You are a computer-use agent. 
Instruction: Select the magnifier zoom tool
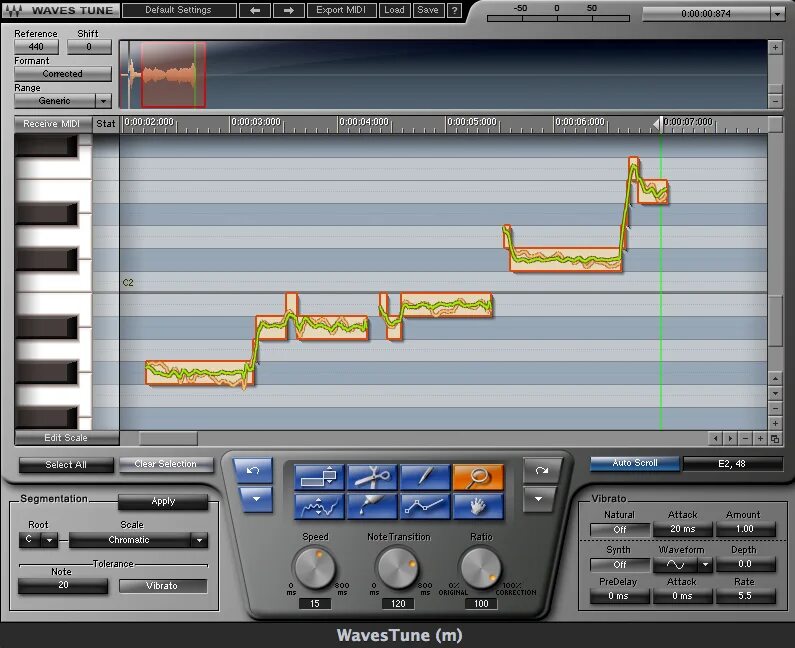click(x=478, y=477)
